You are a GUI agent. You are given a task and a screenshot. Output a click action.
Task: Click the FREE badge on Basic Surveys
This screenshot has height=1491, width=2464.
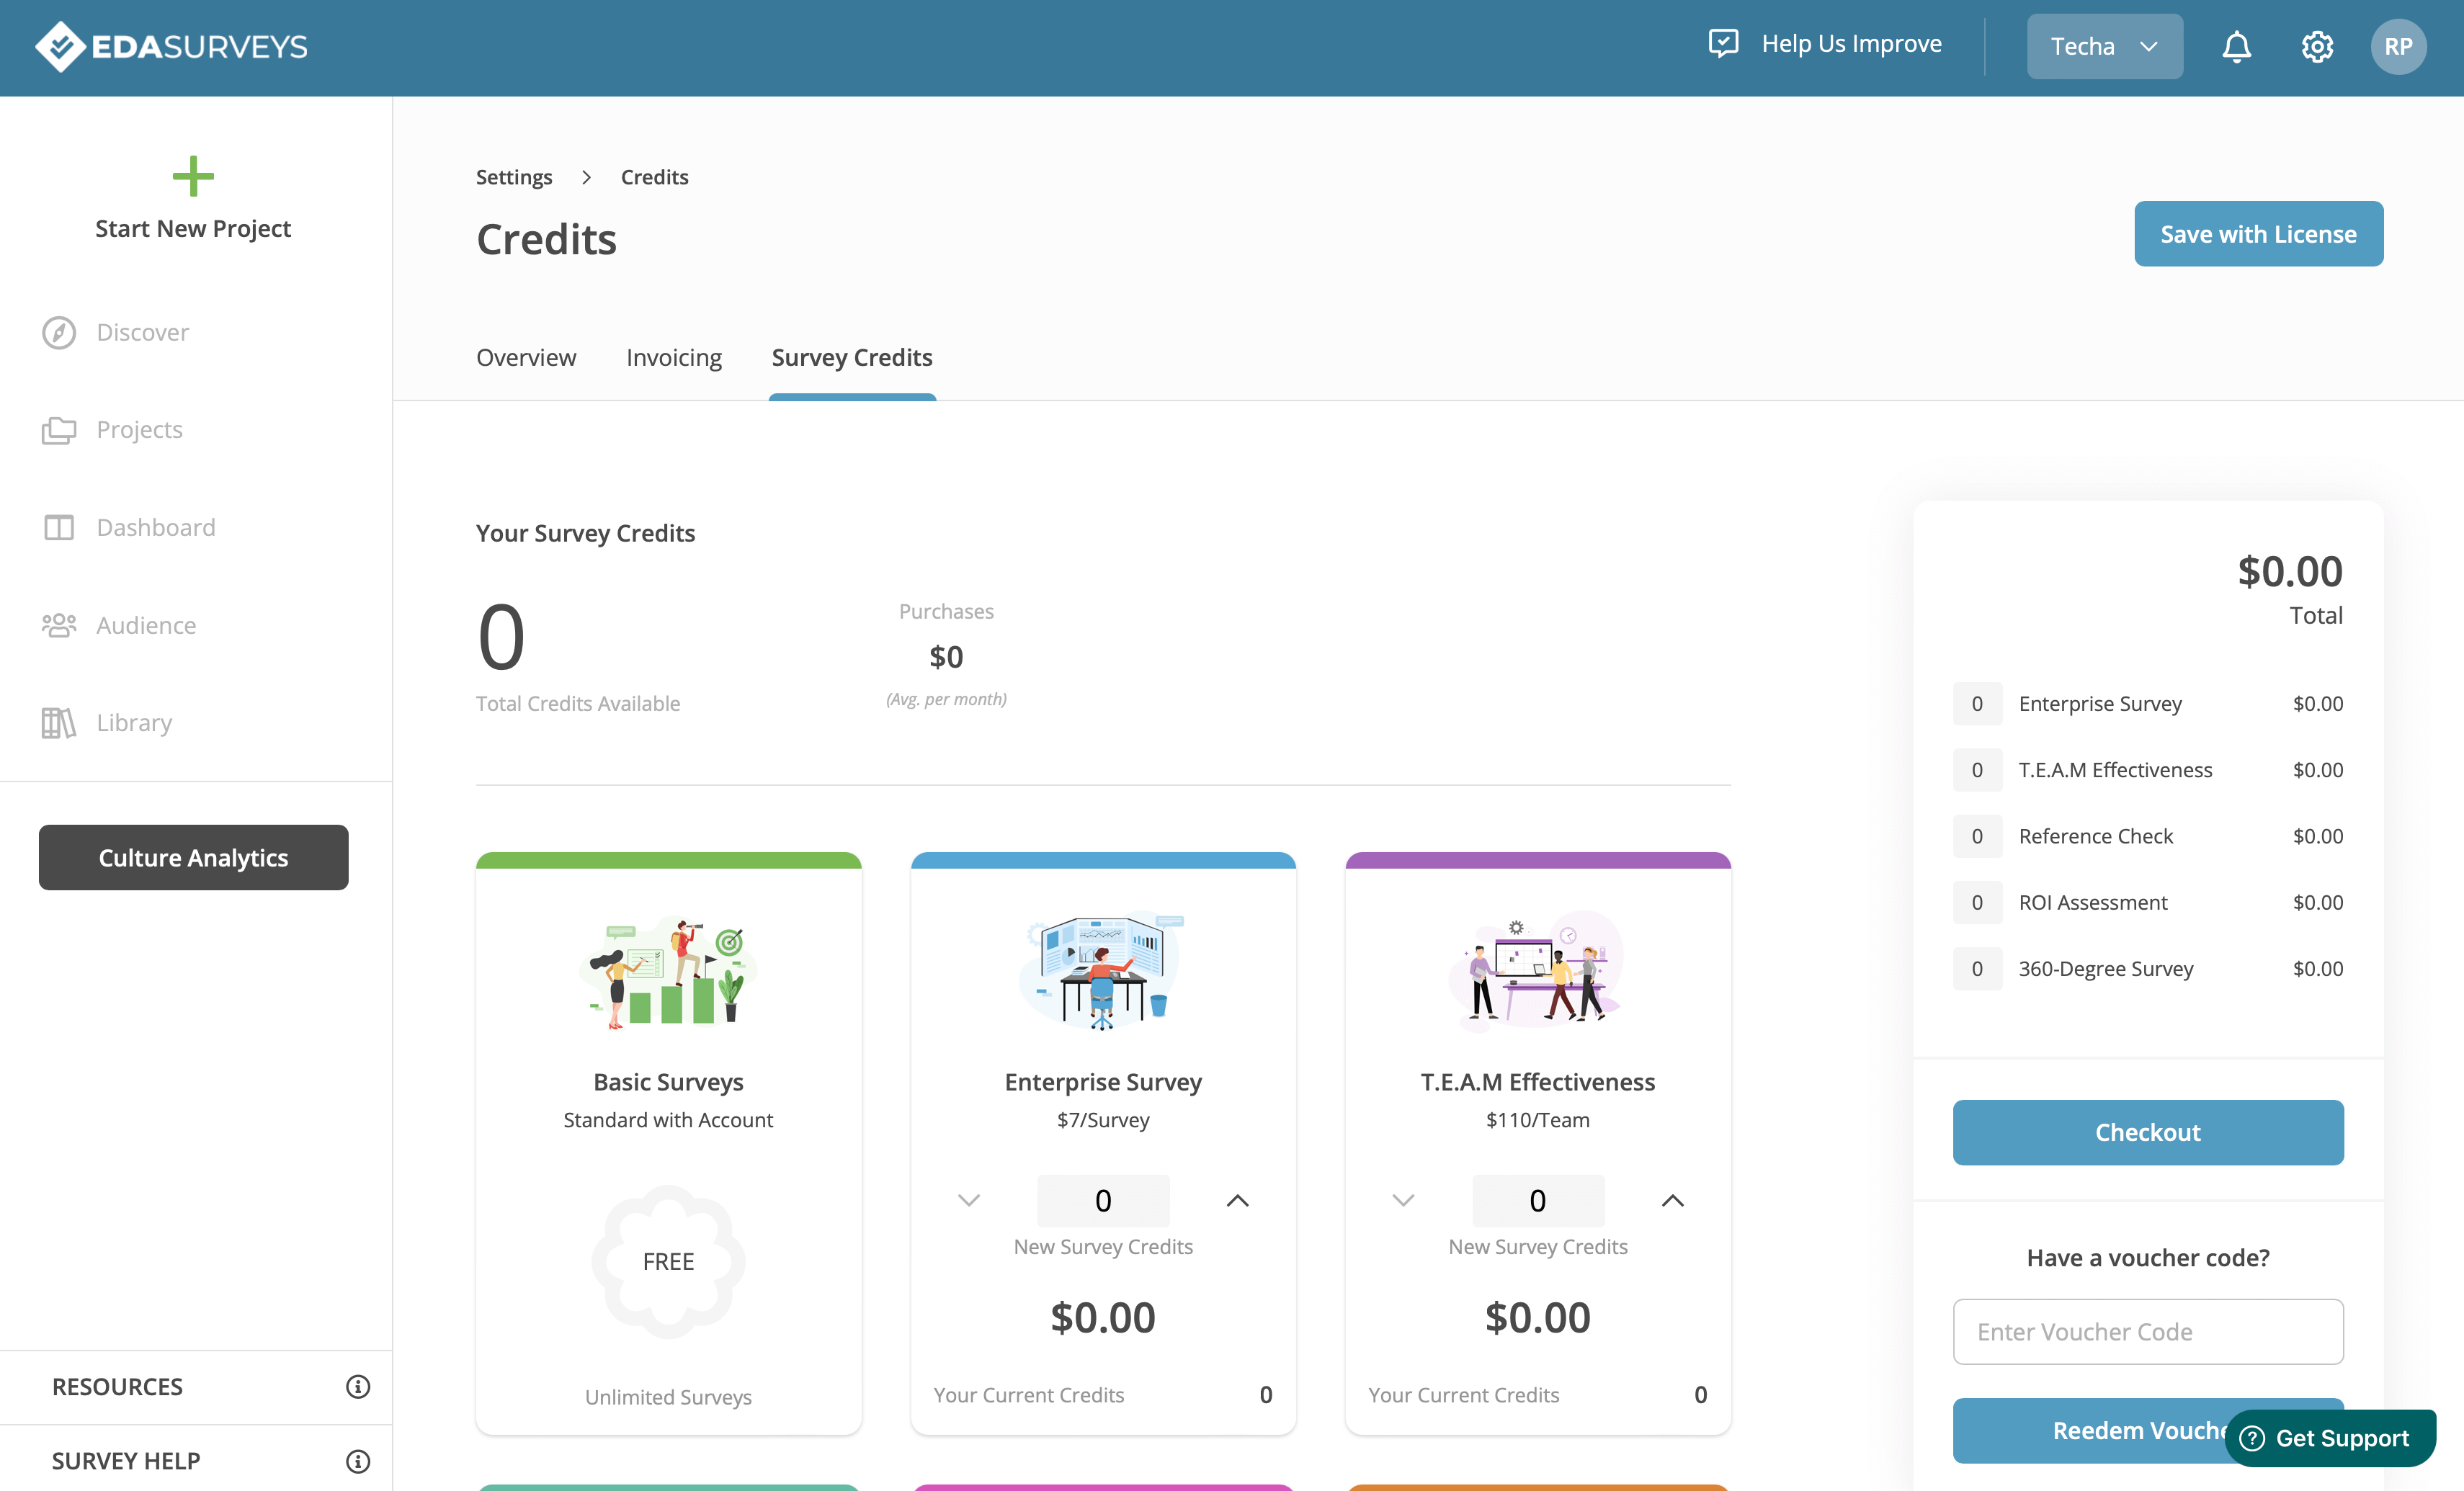(668, 1261)
